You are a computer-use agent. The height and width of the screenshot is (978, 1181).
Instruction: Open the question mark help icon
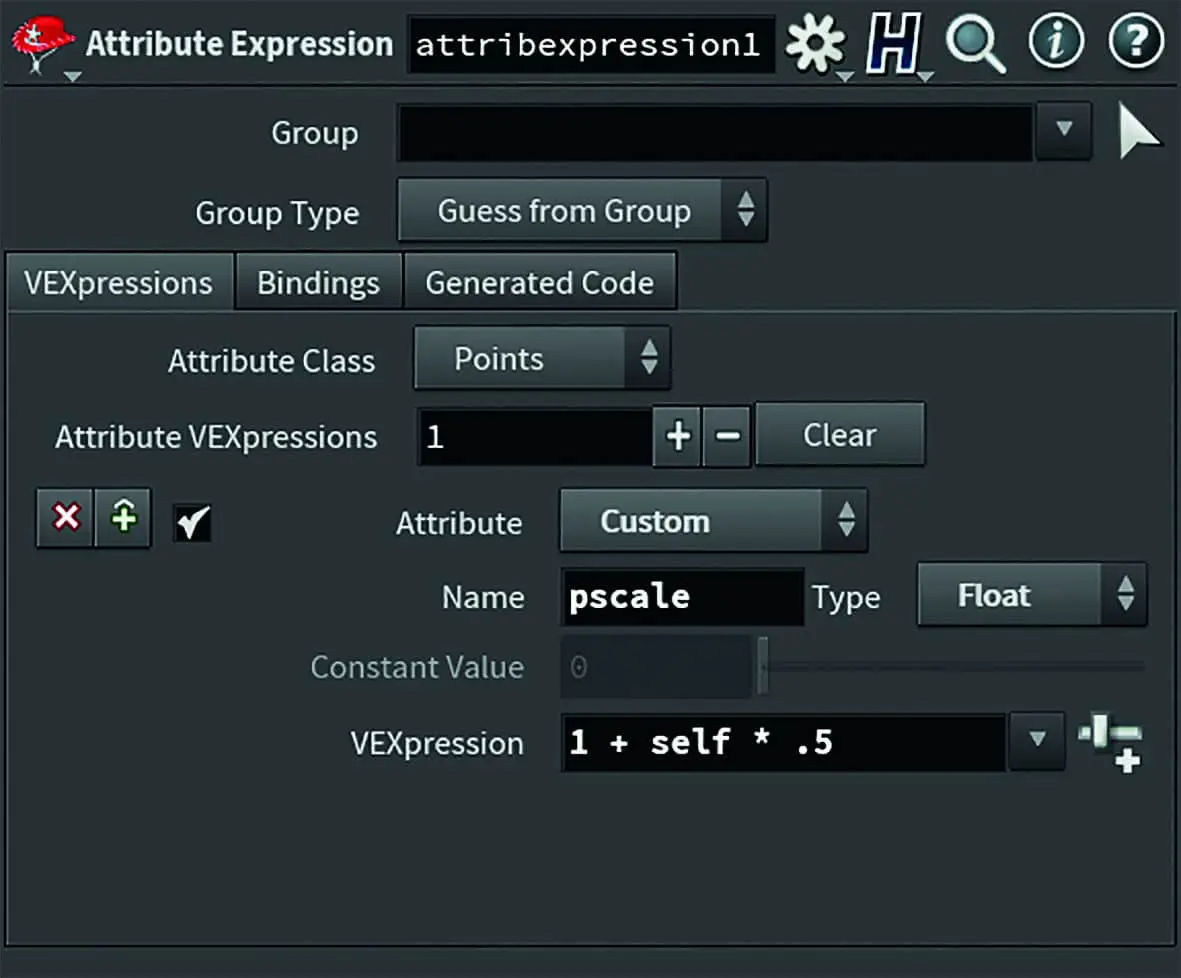click(x=1136, y=44)
